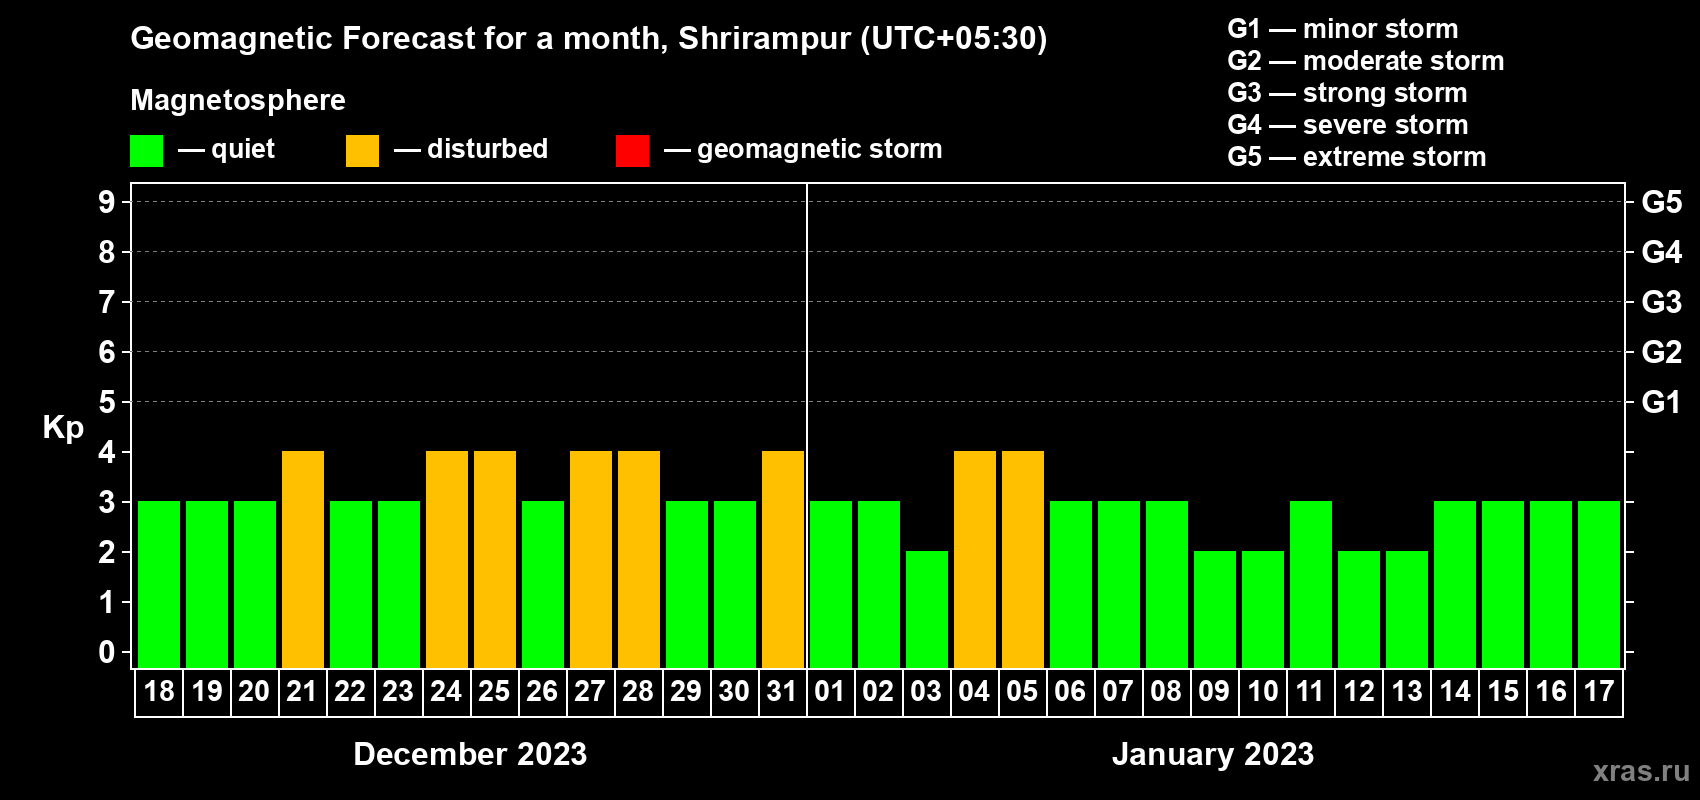Viewport: 1700px width, 800px height.
Task: Click the 0 value on Kp axis
Action: pyautogui.click(x=107, y=652)
